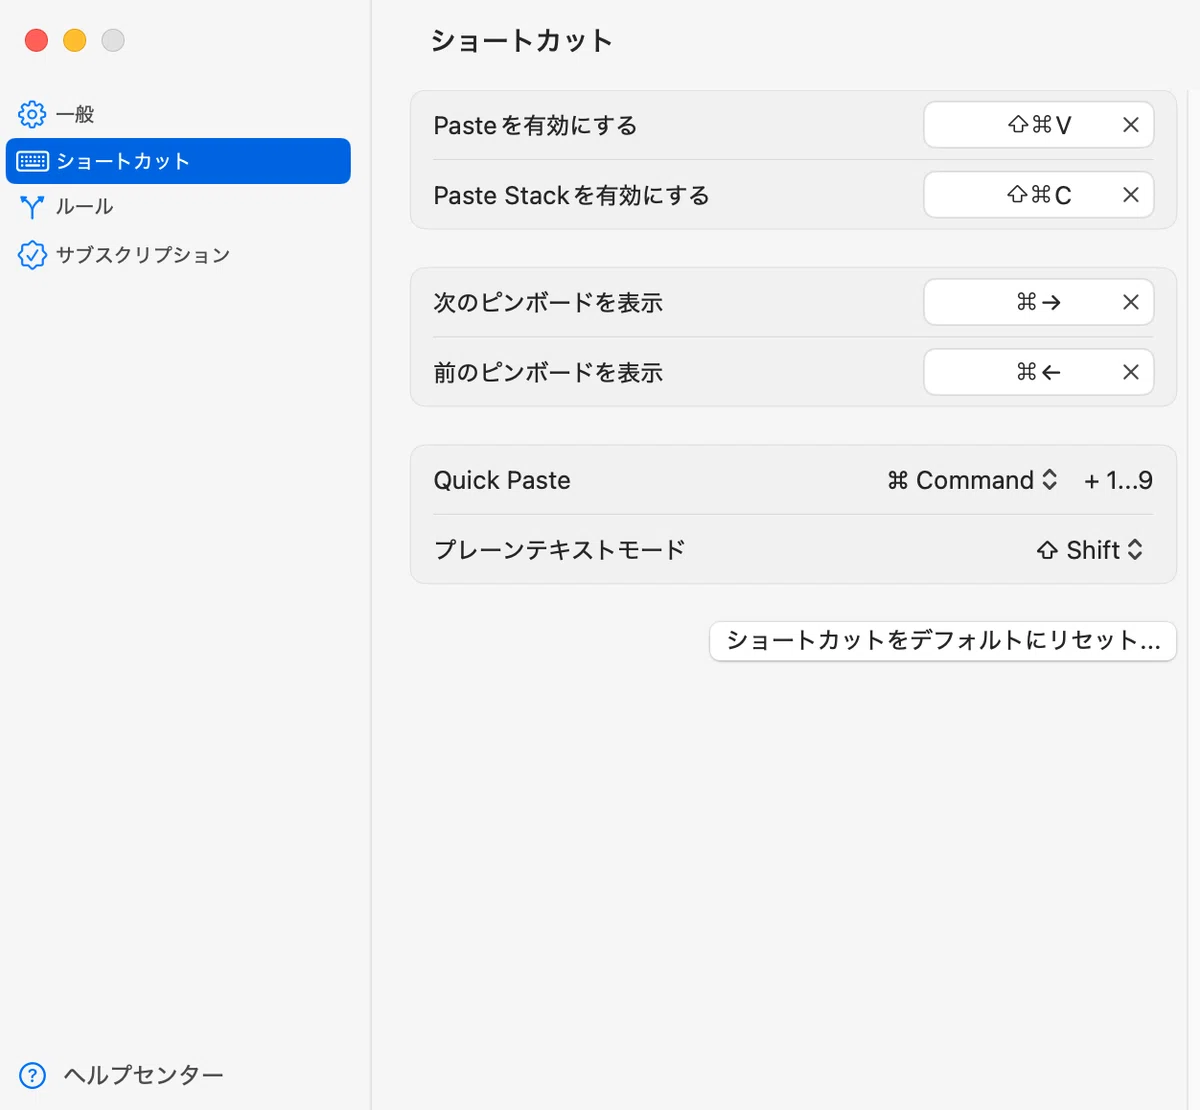Click the Paste Stackを有効にする label
The height and width of the screenshot is (1110, 1200).
point(571,195)
